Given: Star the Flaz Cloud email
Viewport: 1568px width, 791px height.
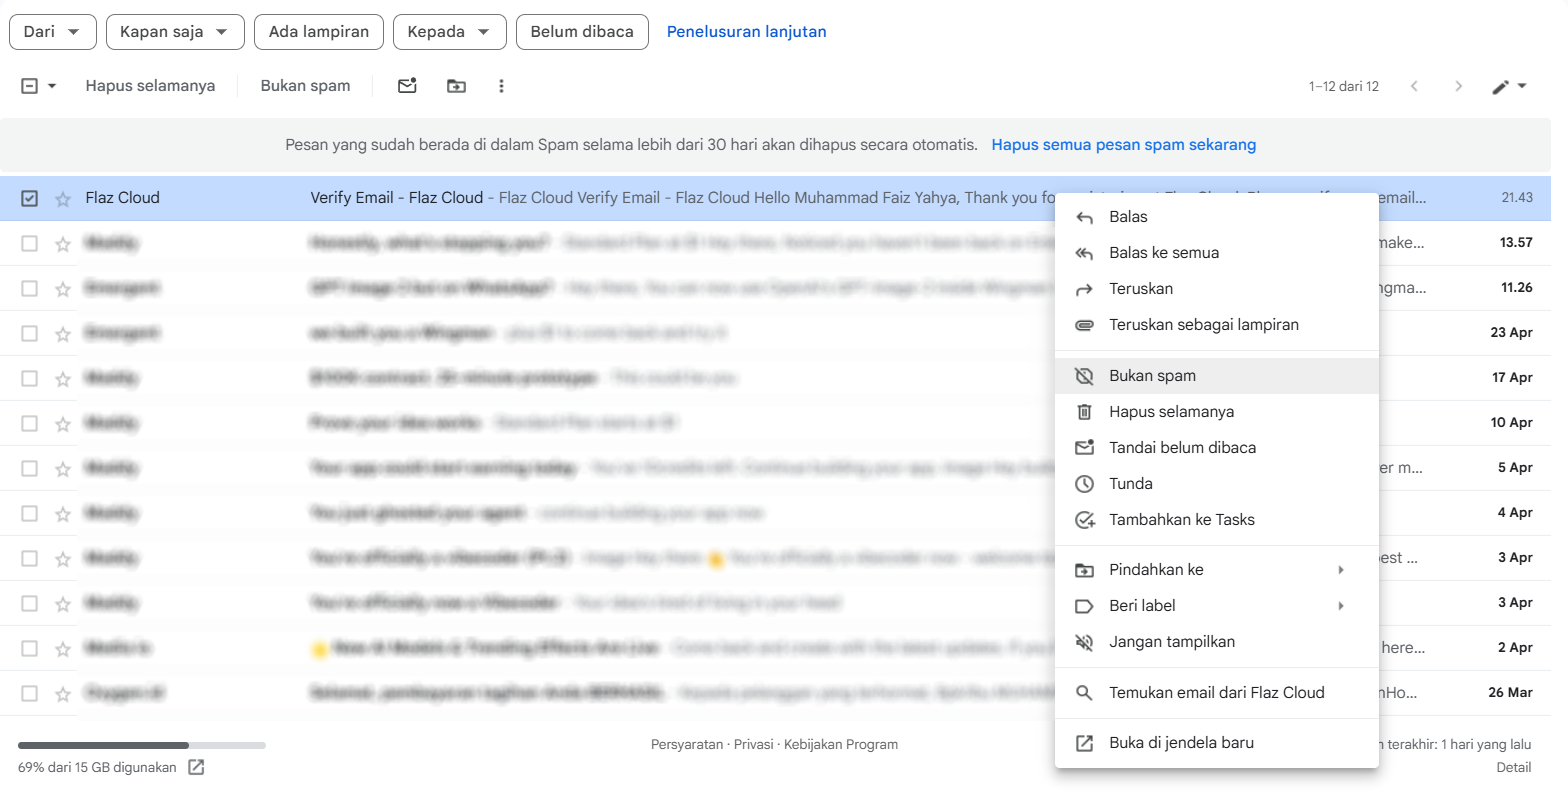Looking at the screenshot, I should [x=63, y=199].
